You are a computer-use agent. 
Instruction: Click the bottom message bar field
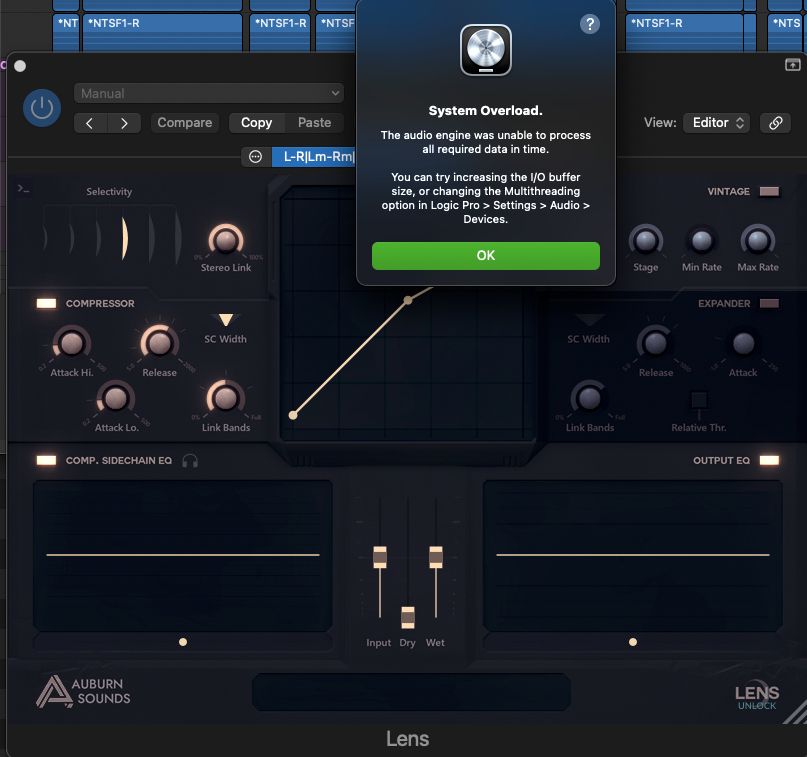click(411, 692)
